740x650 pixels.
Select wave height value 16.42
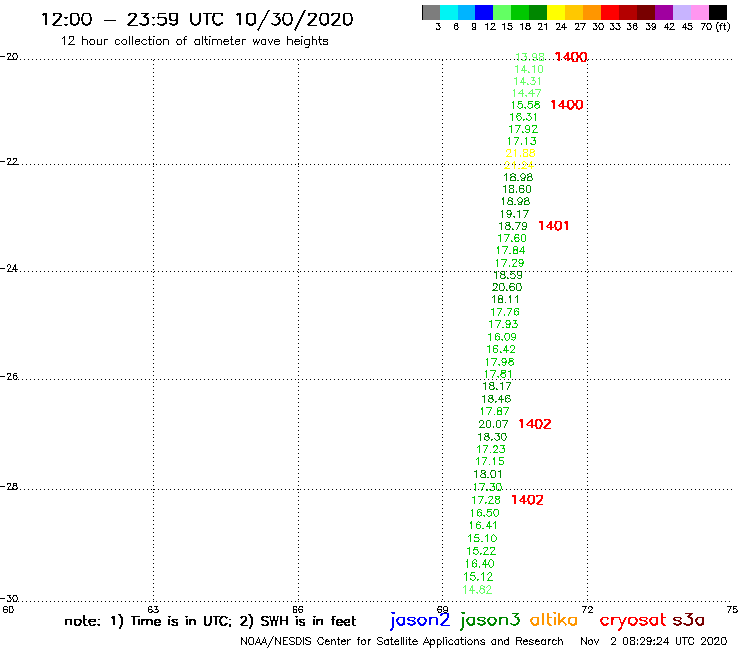point(501,349)
